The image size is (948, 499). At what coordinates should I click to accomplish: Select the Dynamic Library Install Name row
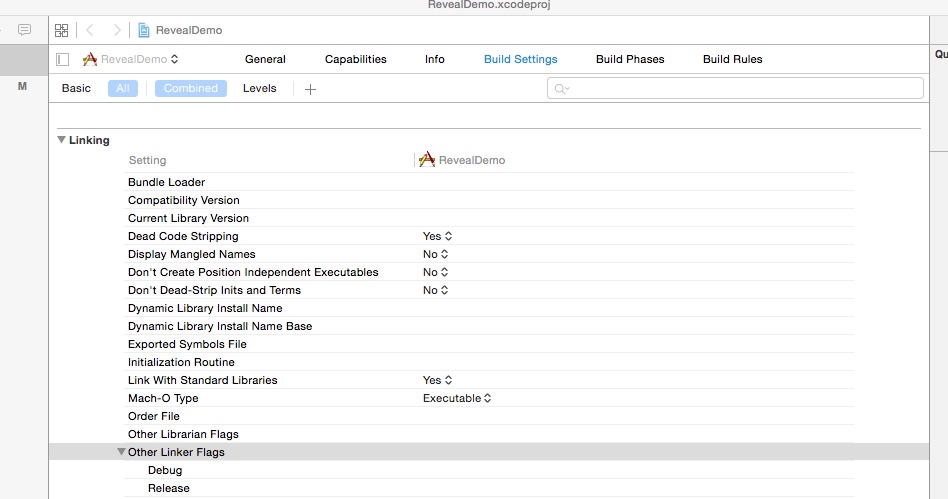489,308
